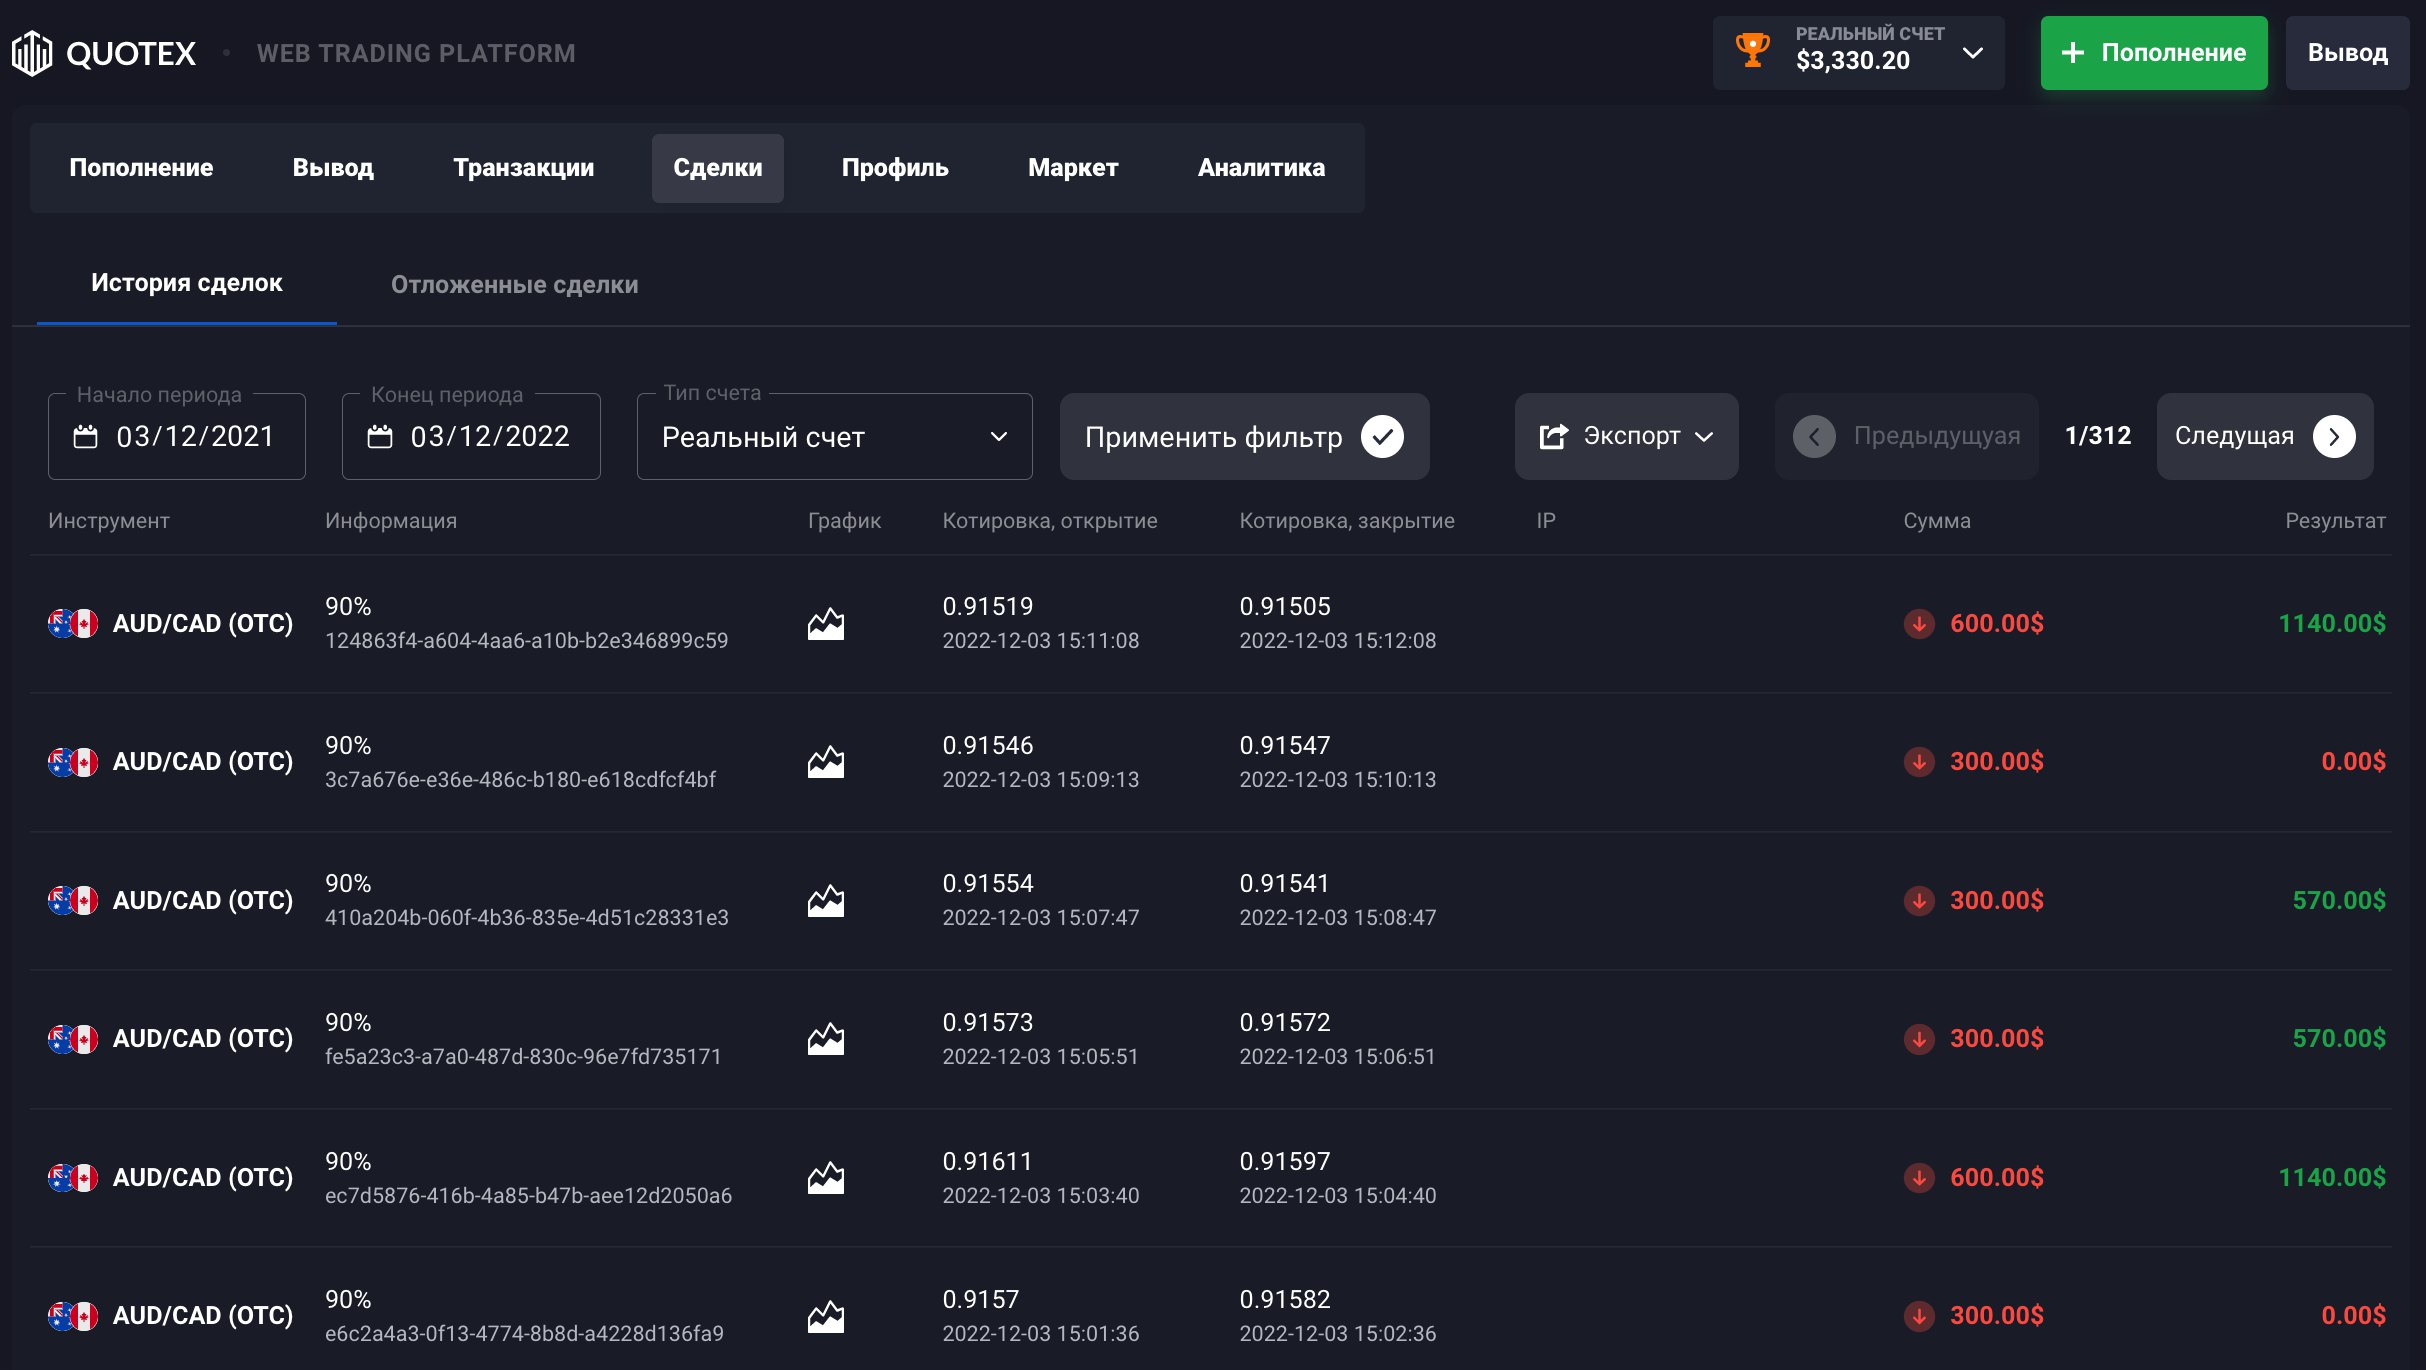Click opening quote 0.91519
The width and height of the screenshot is (2426, 1370).
point(988,607)
